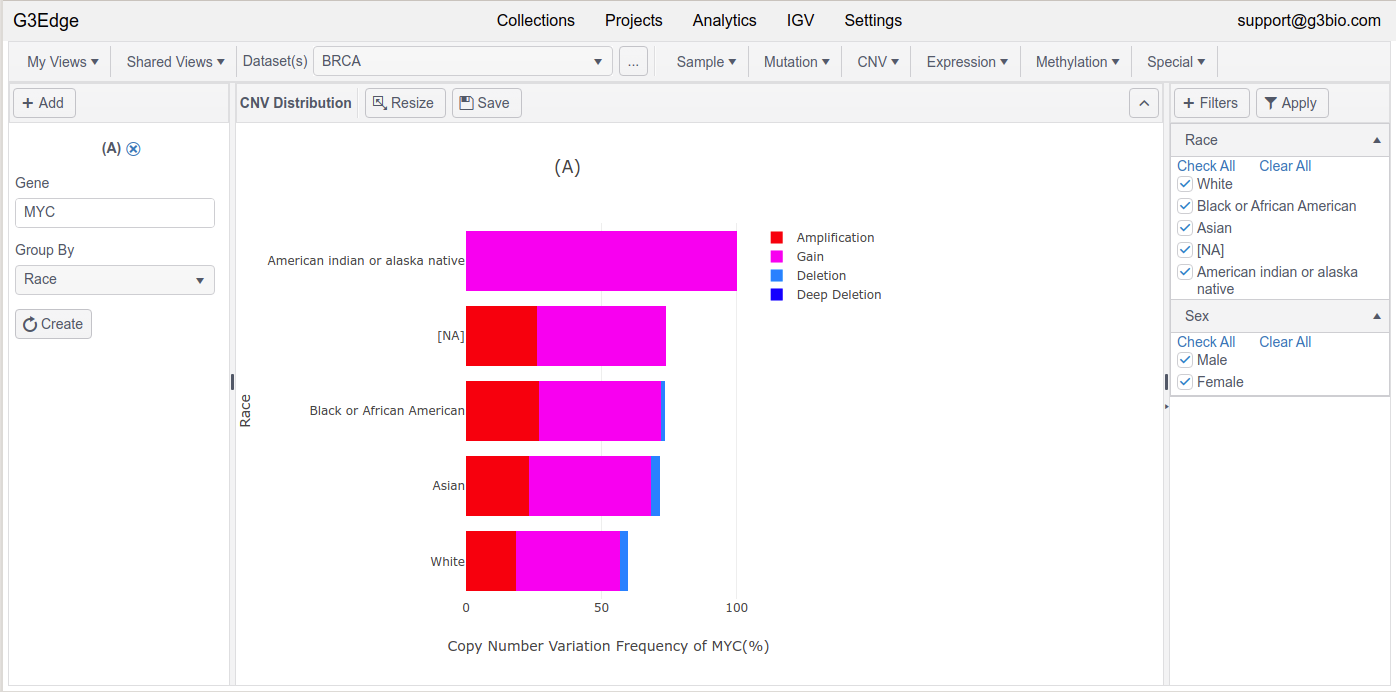The image size is (1396, 692).
Task: Click the left panel splitter handle
Action: pyautogui.click(x=232, y=382)
